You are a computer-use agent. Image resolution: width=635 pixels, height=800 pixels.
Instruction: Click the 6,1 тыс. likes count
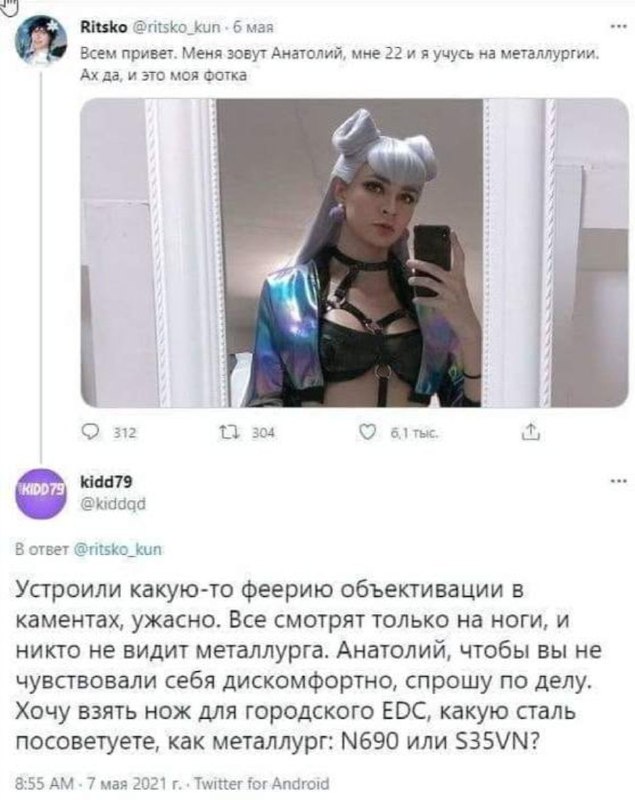coord(414,433)
